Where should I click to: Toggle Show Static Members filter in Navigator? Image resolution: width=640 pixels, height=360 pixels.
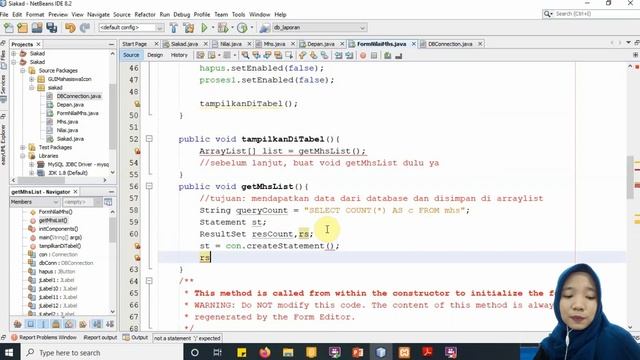click(x=44, y=324)
